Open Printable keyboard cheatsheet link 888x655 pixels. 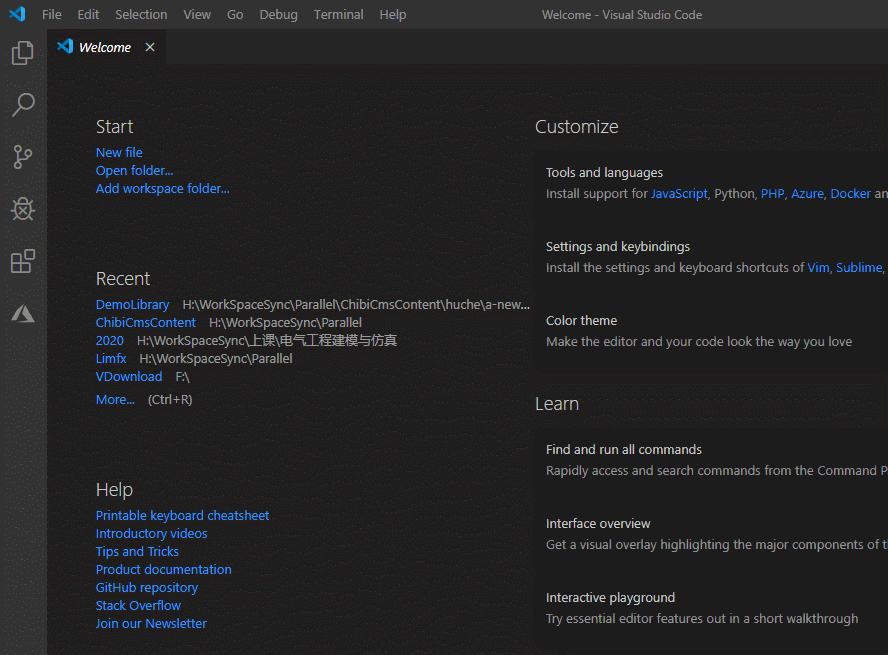tap(182, 516)
